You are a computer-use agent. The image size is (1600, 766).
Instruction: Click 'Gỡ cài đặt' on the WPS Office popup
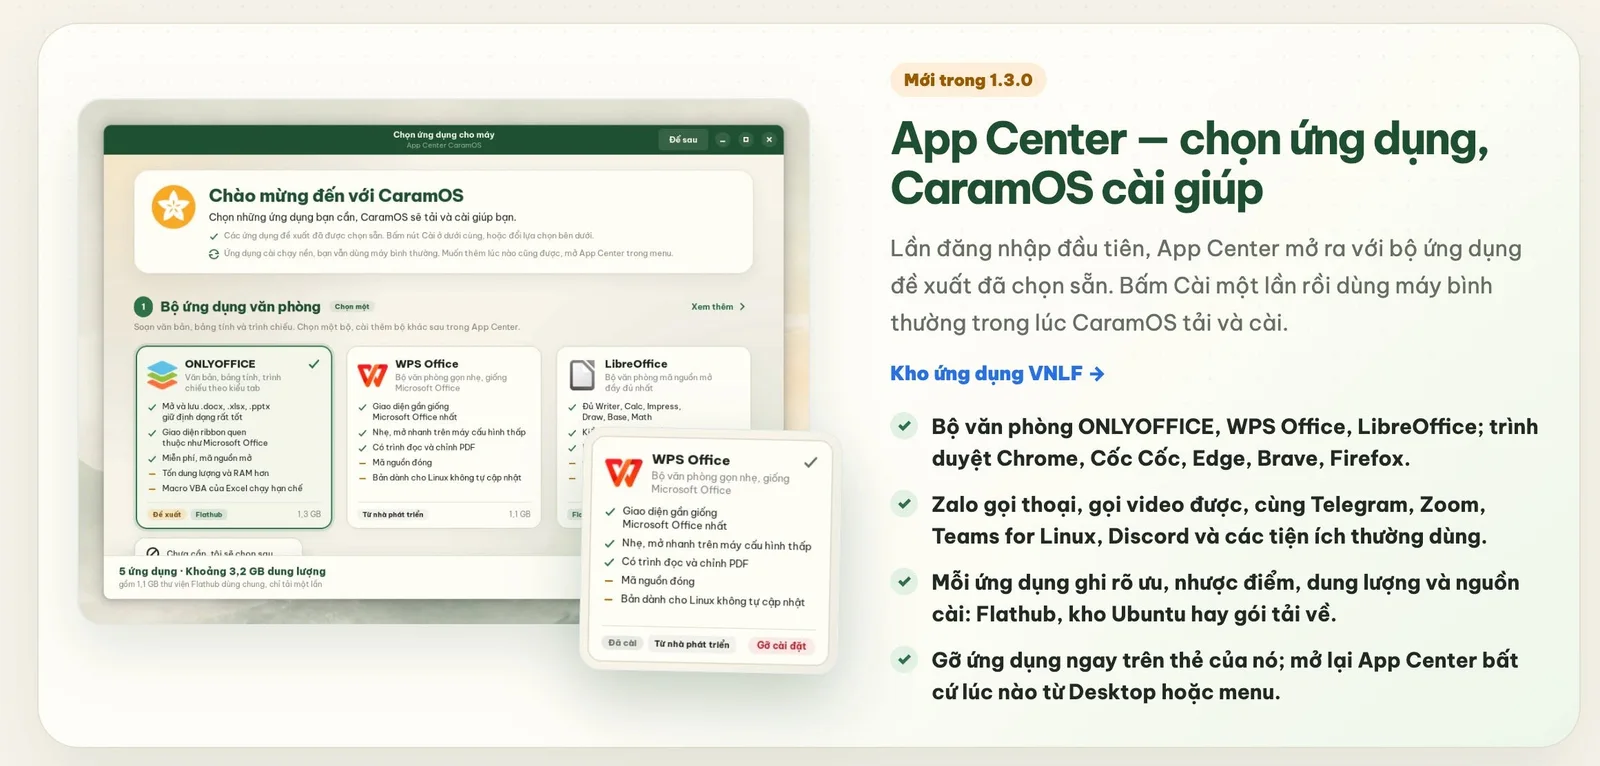coord(781,646)
